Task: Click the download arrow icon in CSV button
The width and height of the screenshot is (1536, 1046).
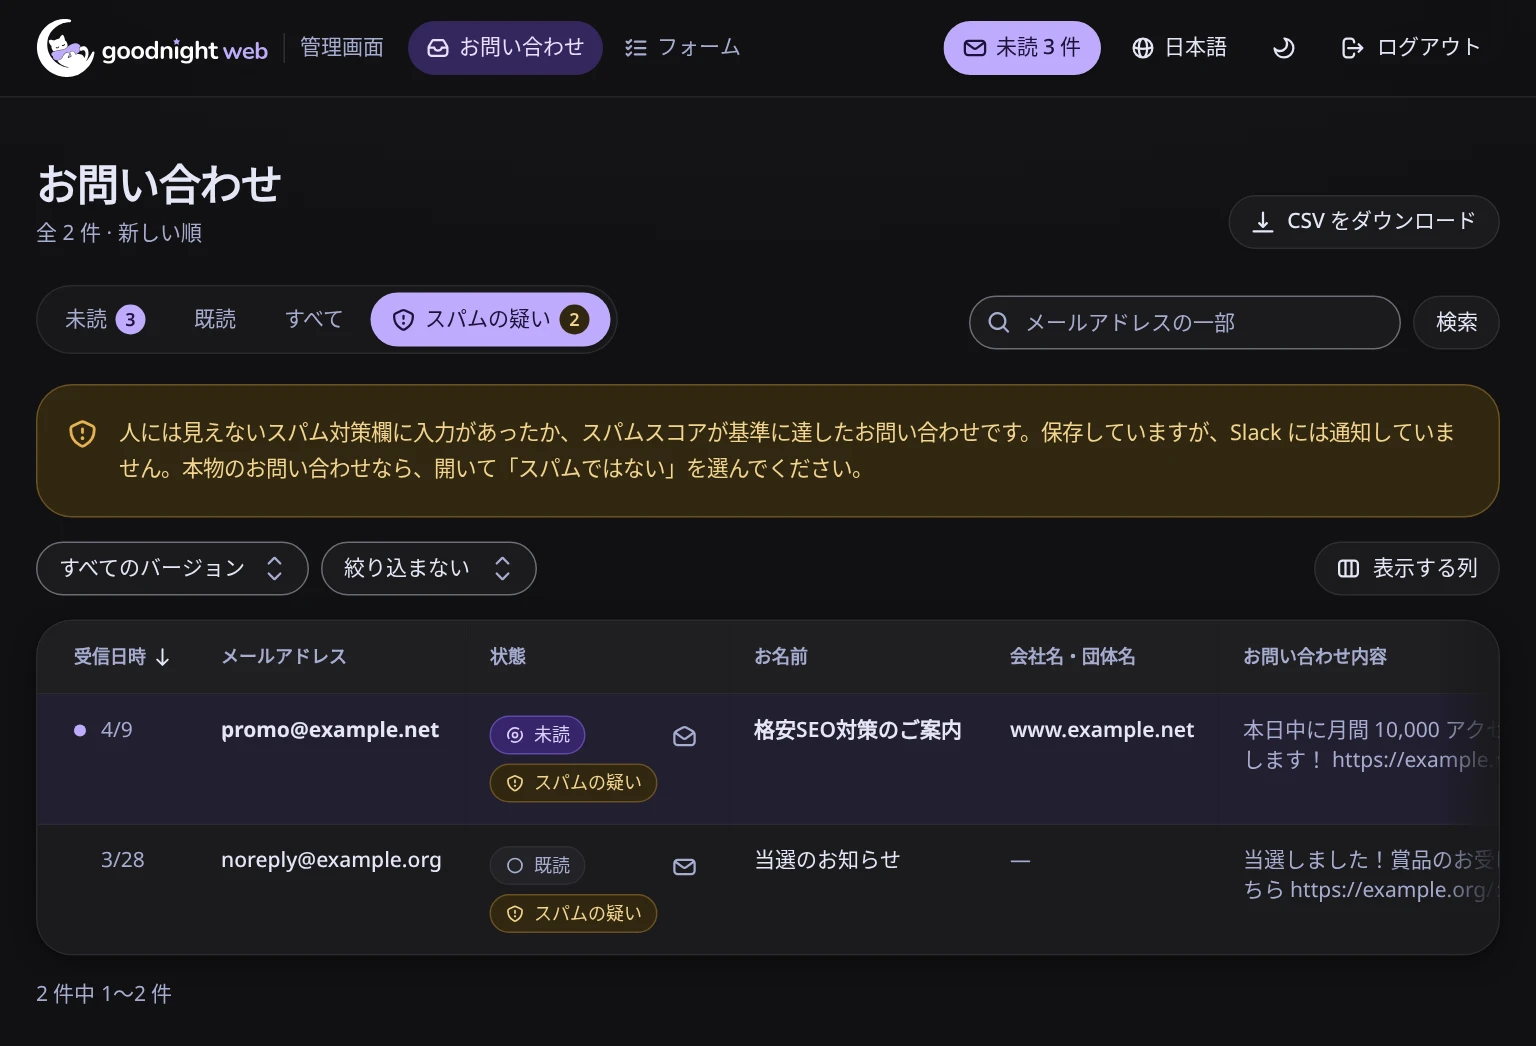Action: click(1263, 222)
